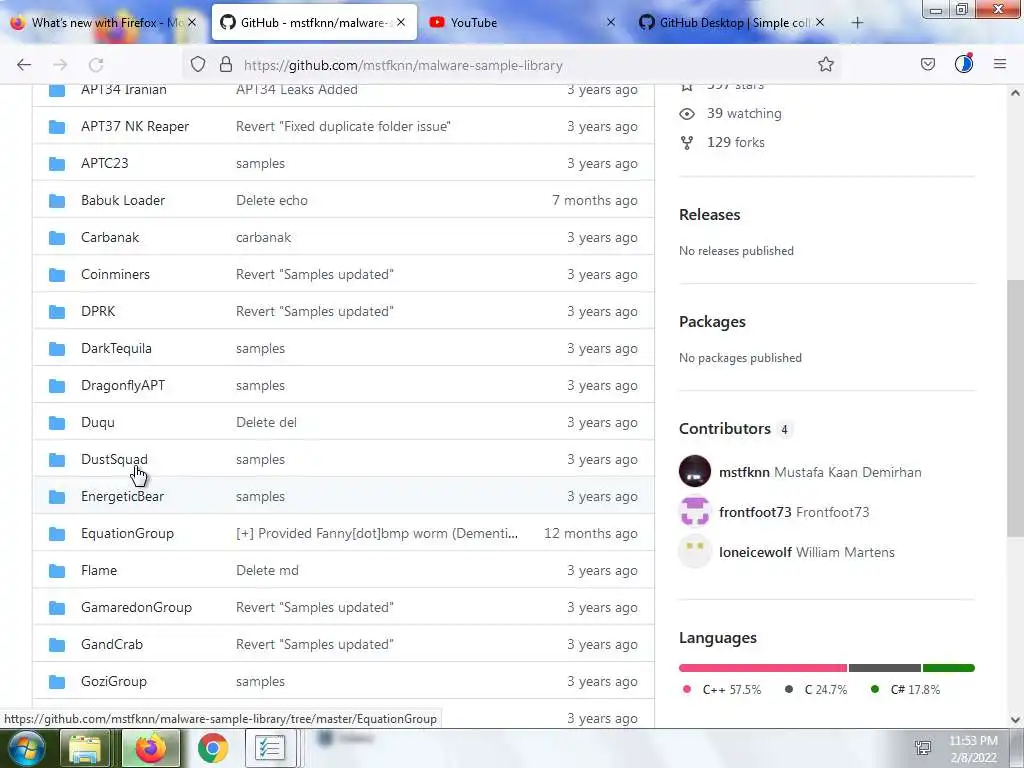This screenshot has width=1024, height=768.
Task: Open the Contributors 4 heading link
Action: click(735, 428)
